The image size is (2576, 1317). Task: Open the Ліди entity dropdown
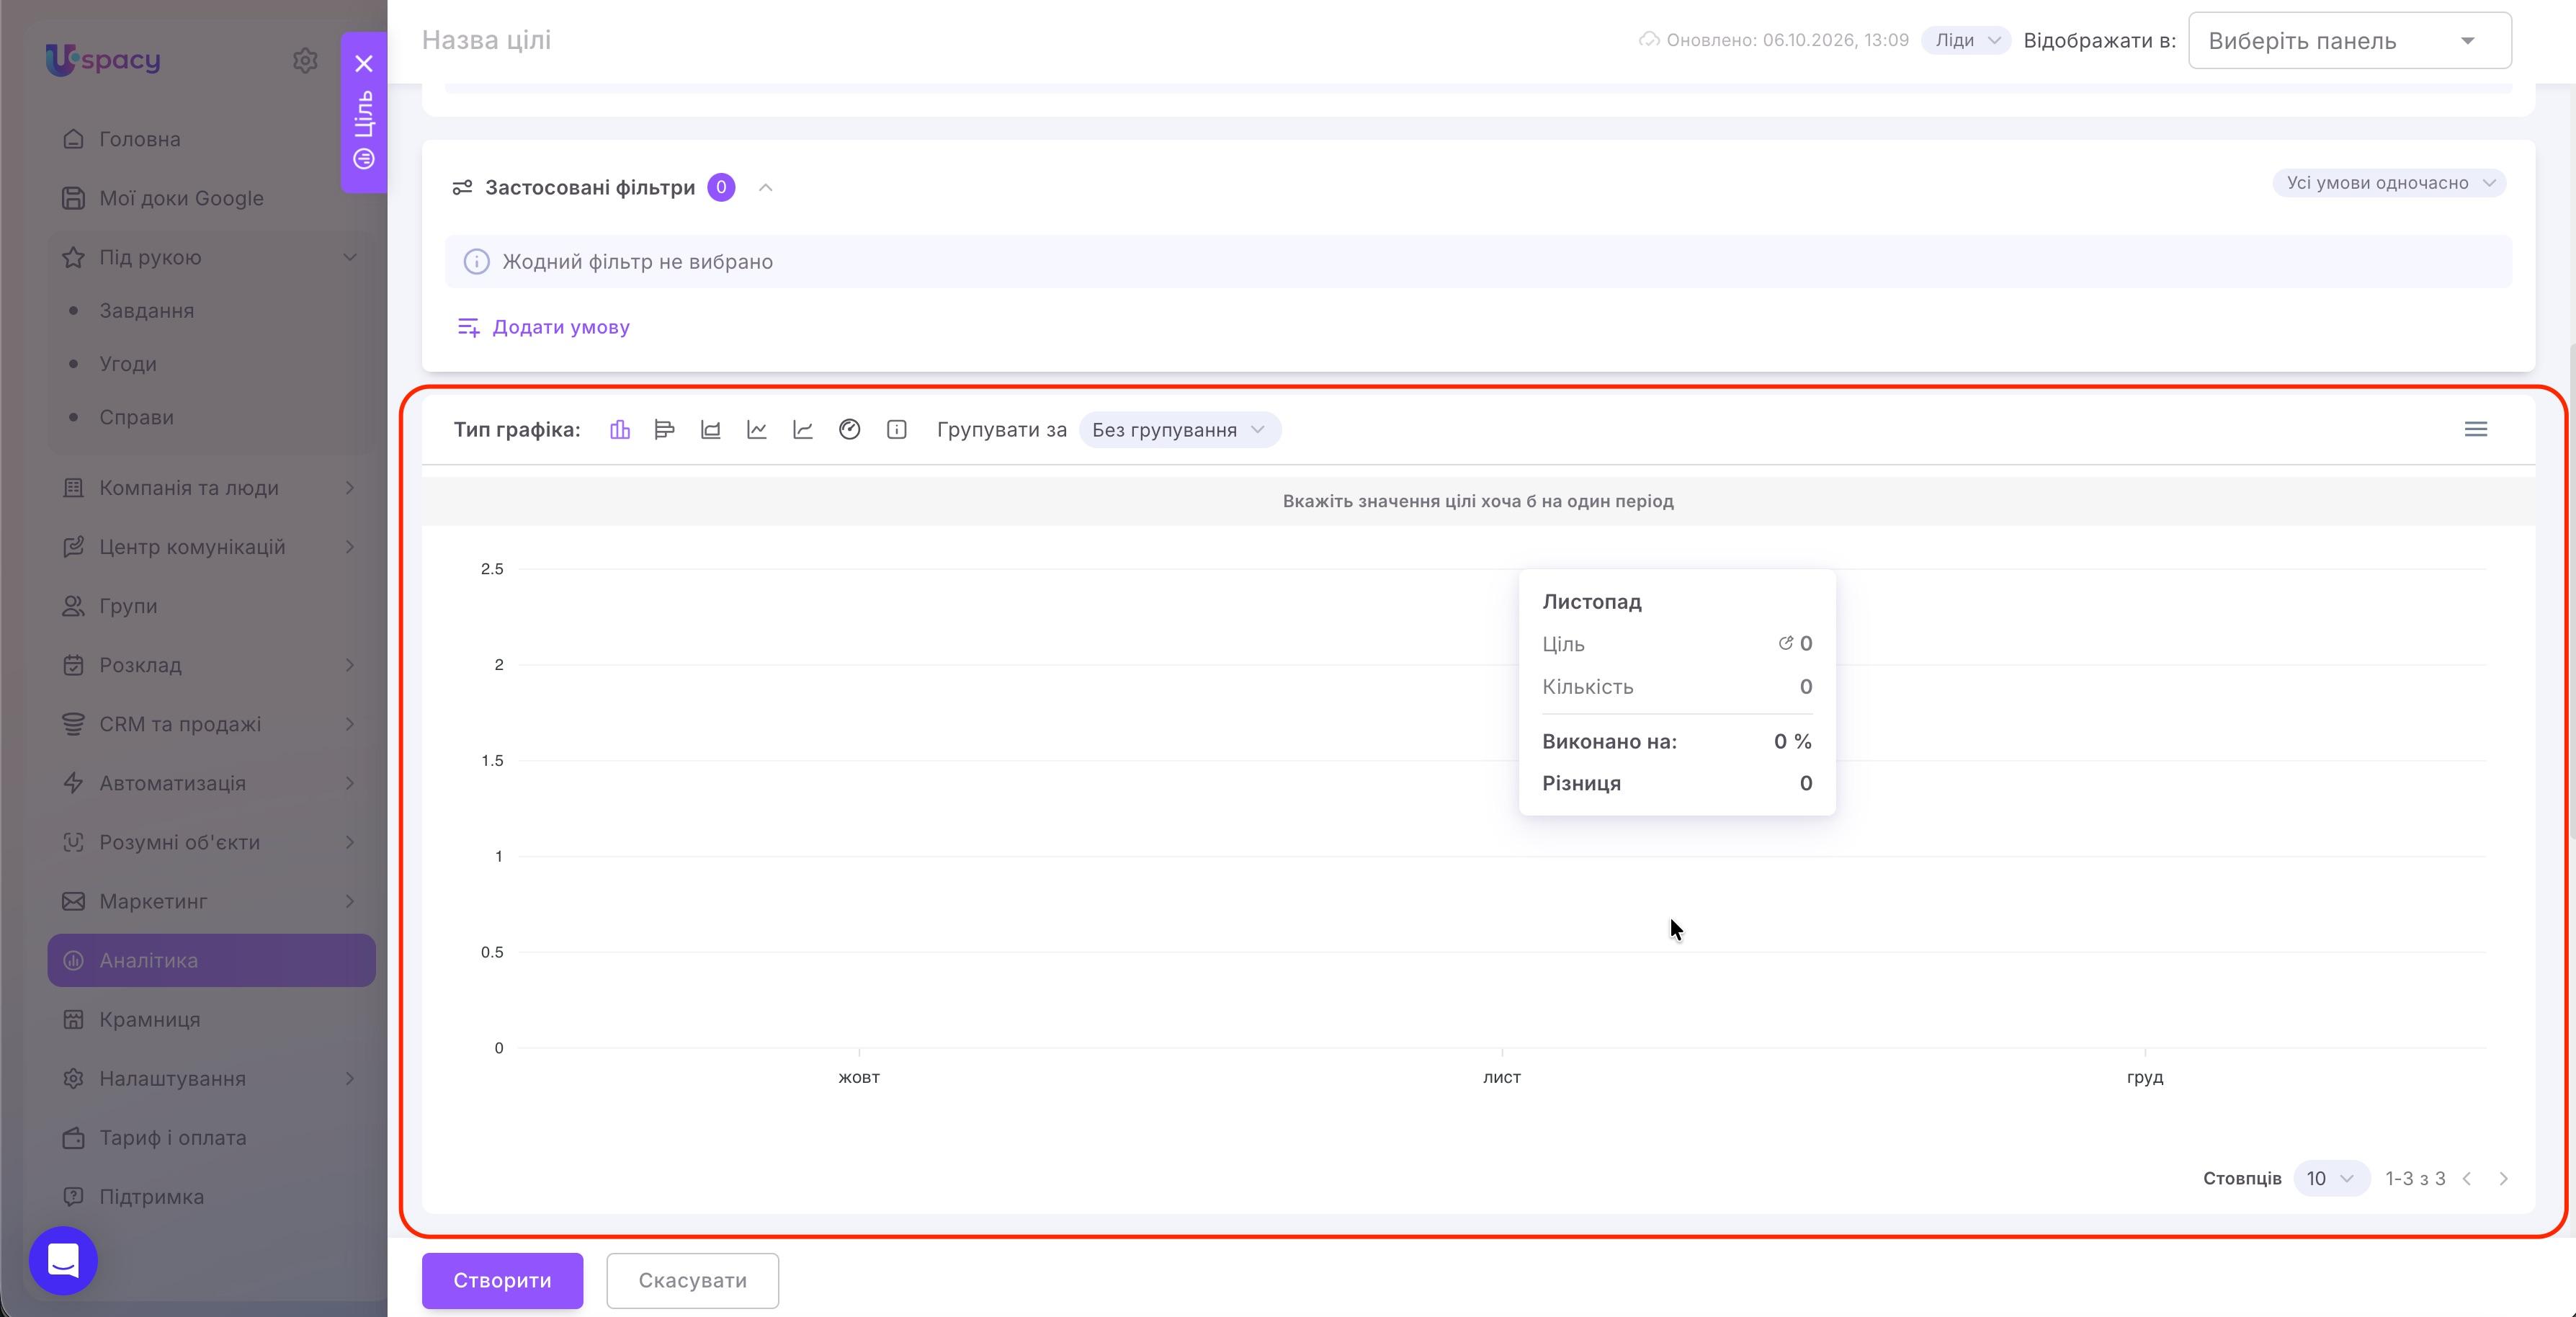click(1966, 40)
